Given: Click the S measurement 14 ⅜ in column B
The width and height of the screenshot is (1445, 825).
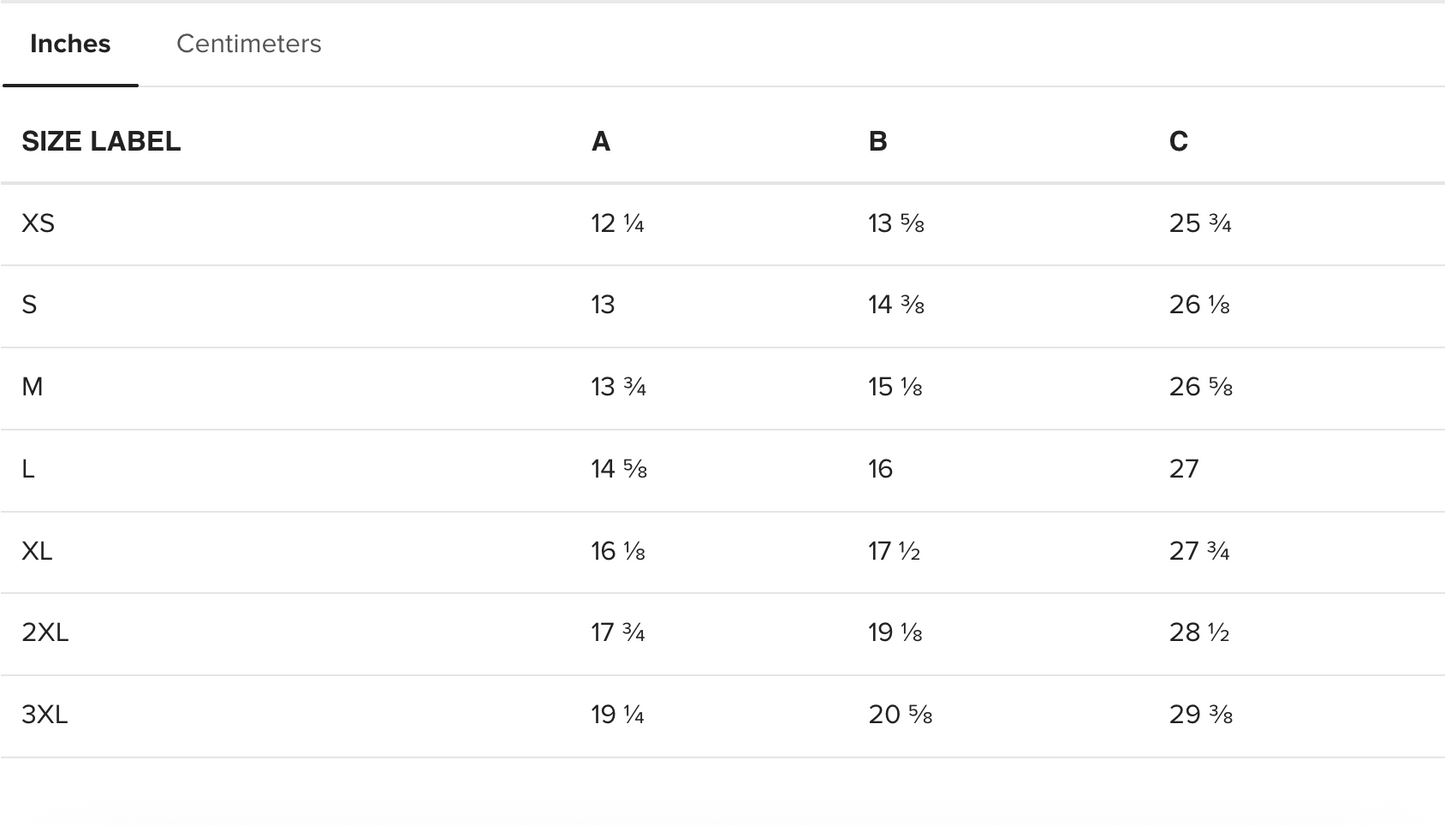Looking at the screenshot, I should (x=896, y=305).
